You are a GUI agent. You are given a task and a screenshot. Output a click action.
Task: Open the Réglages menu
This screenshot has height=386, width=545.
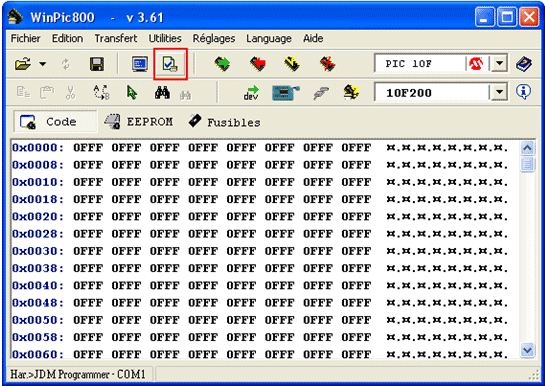[214, 38]
